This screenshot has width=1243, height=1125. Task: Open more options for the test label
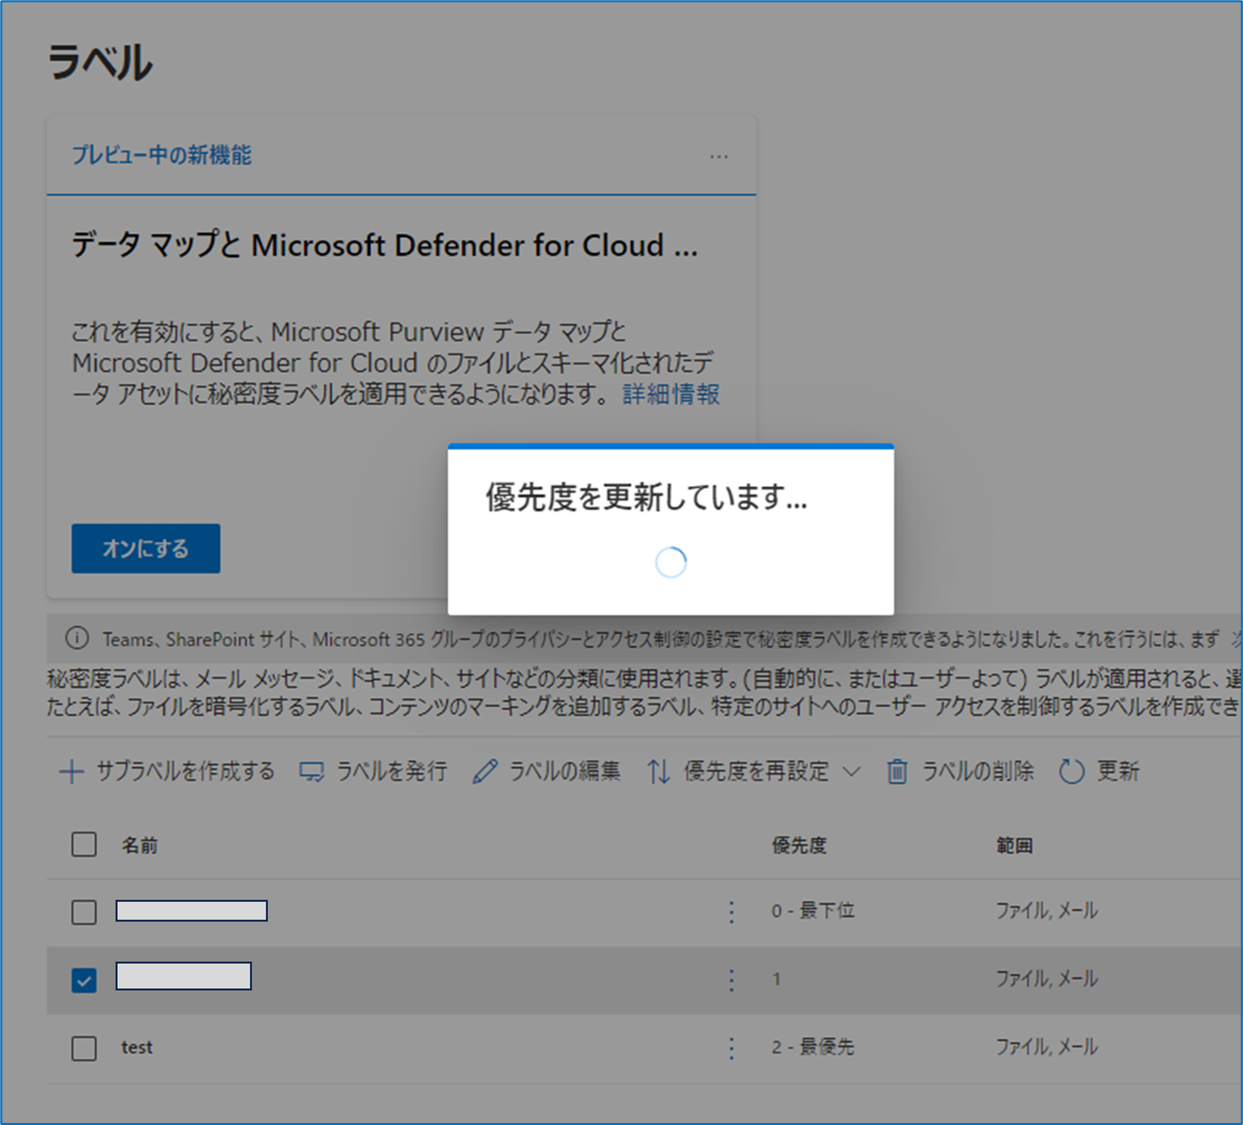pyautogui.click(x=731, y=1048)
